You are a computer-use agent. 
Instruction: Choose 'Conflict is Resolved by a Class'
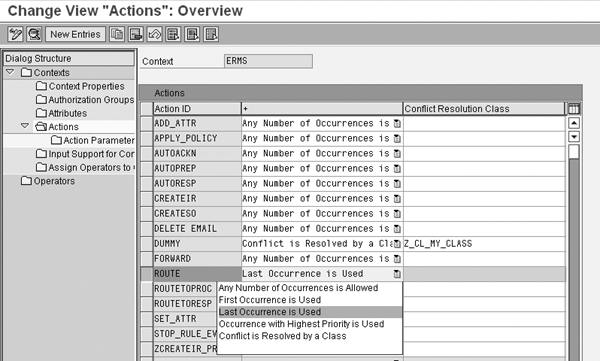point(282,336)
